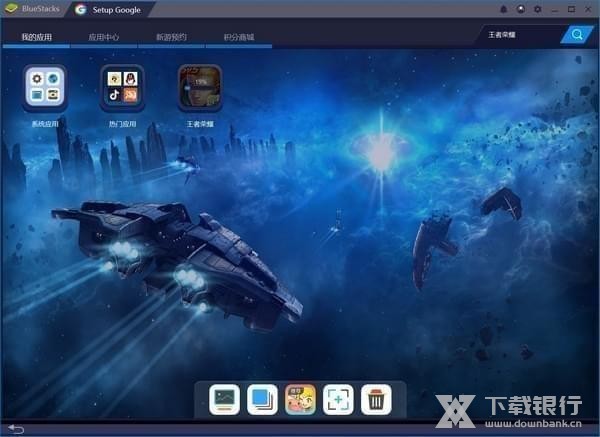Open the multi-instance icon in the dock
Screen dimensions: 600x437
tap(262, 399)
